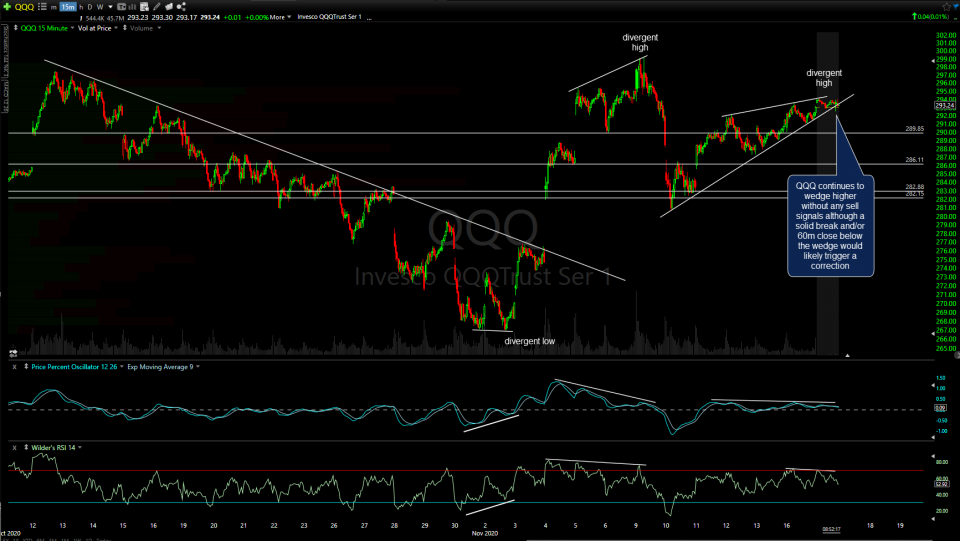Click the 45.7M volume value

coord(114,18)
